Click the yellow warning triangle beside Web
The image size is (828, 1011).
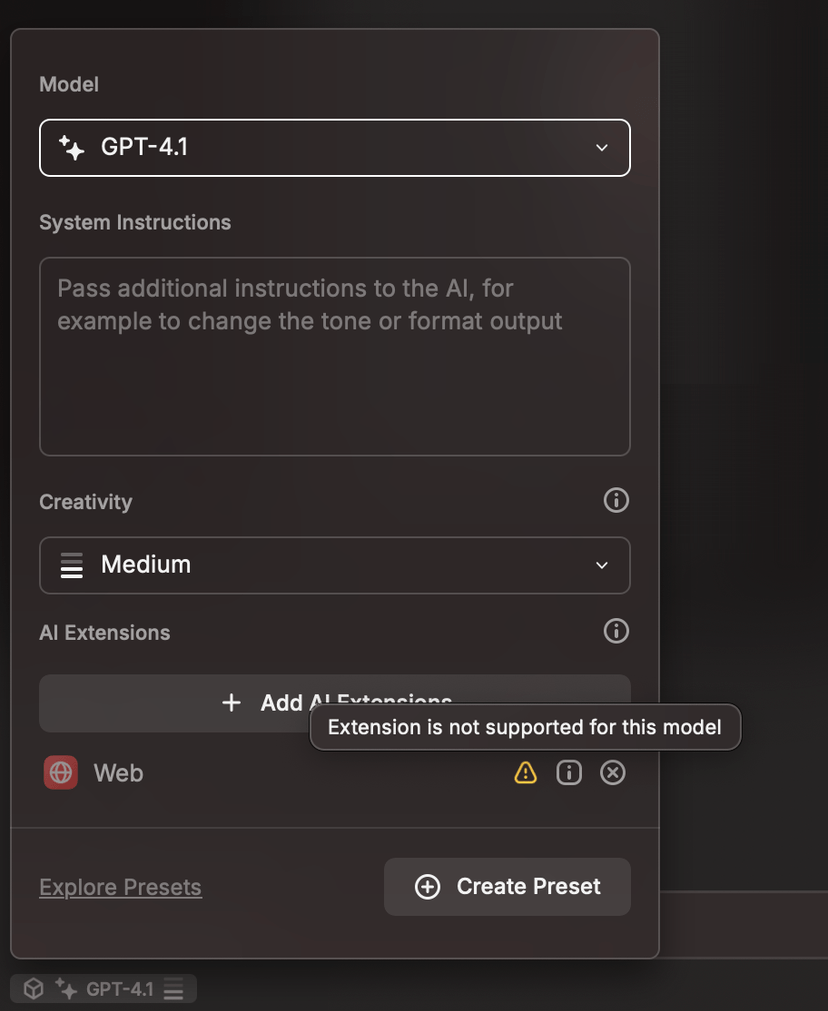point(525,772)
